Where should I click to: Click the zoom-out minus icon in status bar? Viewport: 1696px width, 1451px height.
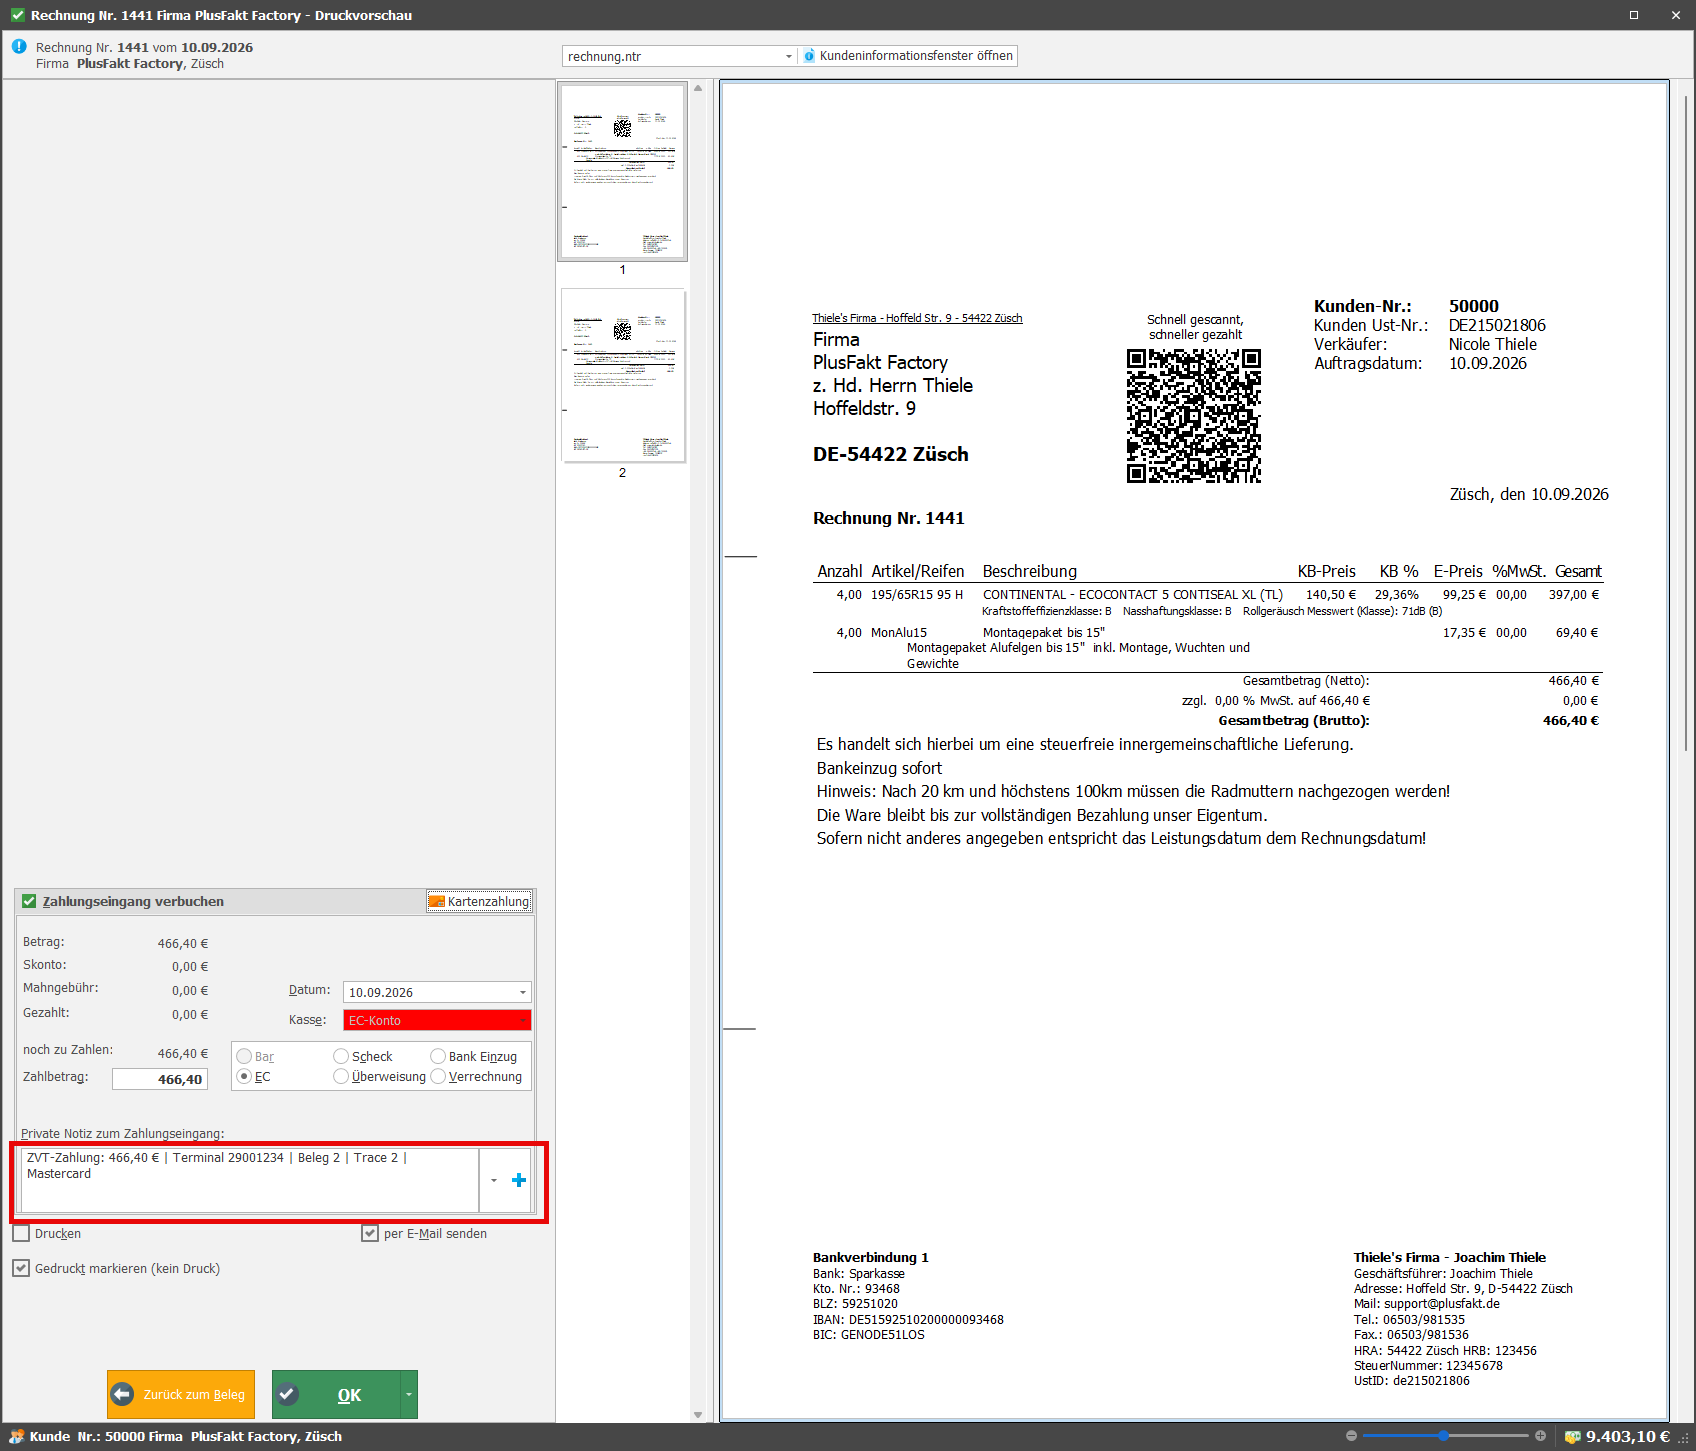1351,1436
